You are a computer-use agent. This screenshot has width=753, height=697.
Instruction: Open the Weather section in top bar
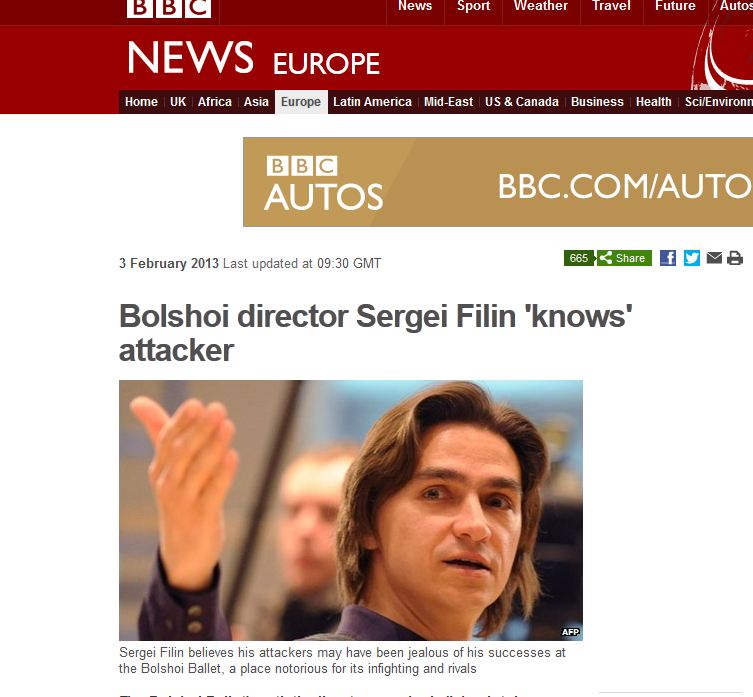click(541, 6)
